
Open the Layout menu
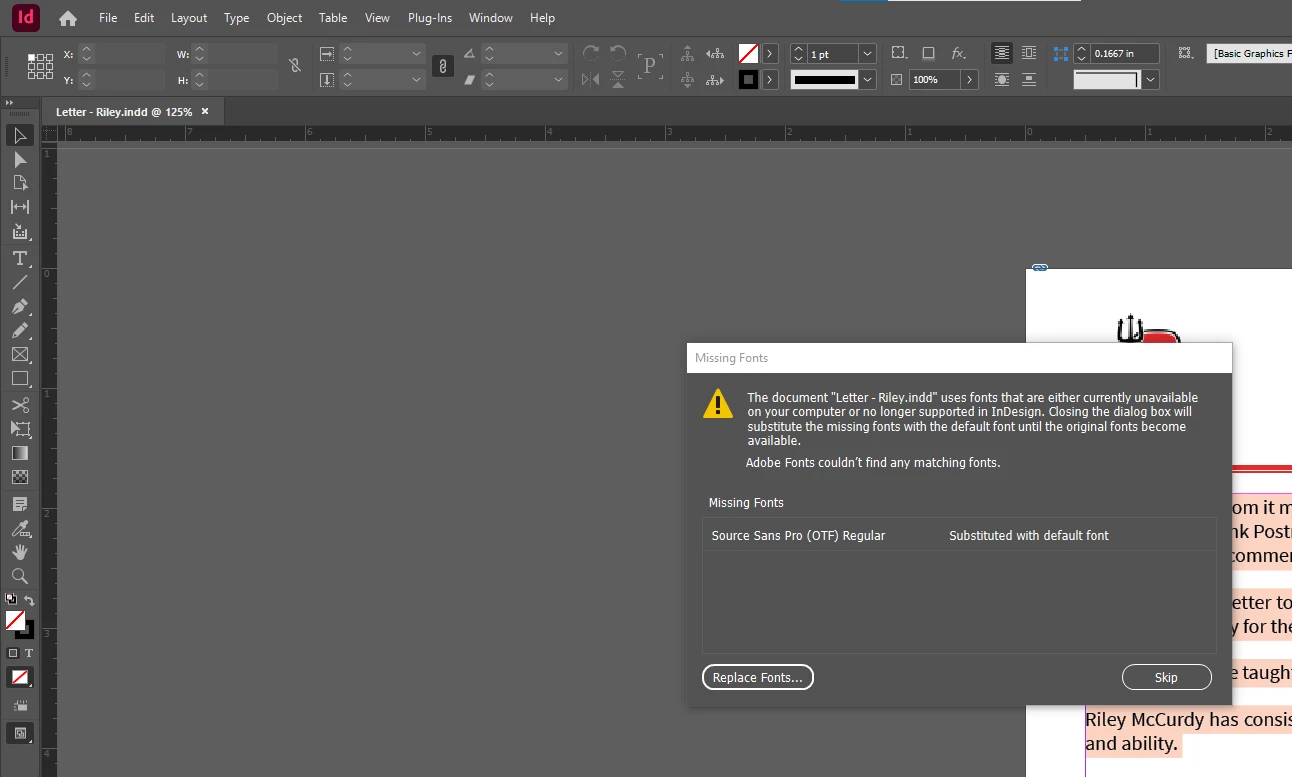click(x=189, y=18)
